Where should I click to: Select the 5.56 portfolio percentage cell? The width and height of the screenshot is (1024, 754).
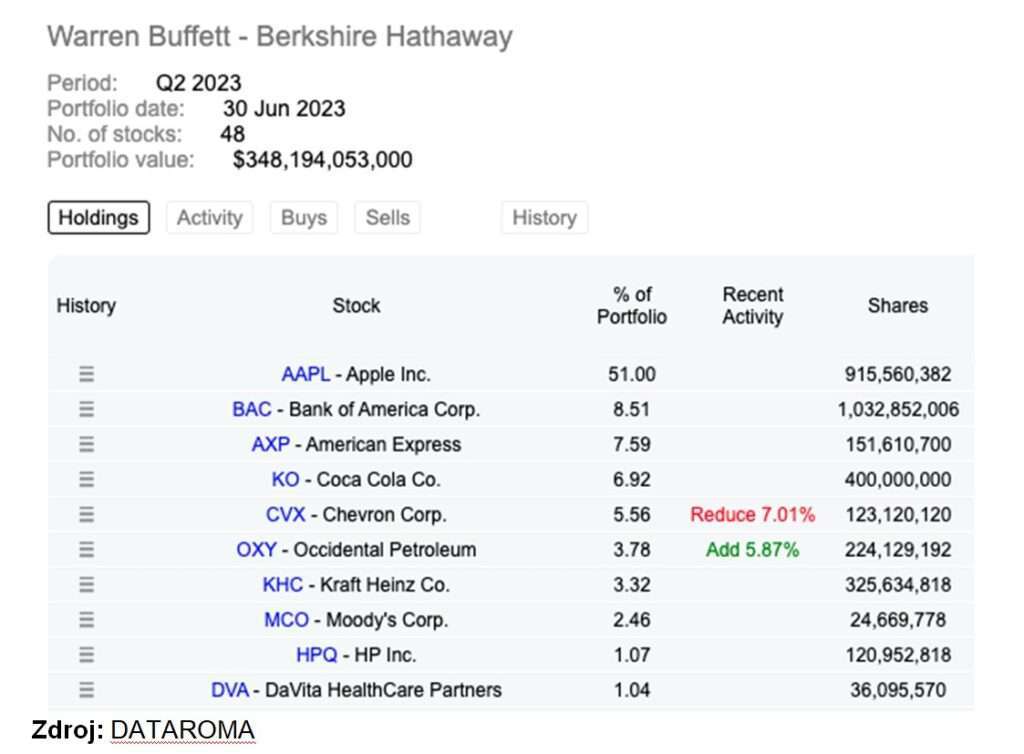[632, 514]
